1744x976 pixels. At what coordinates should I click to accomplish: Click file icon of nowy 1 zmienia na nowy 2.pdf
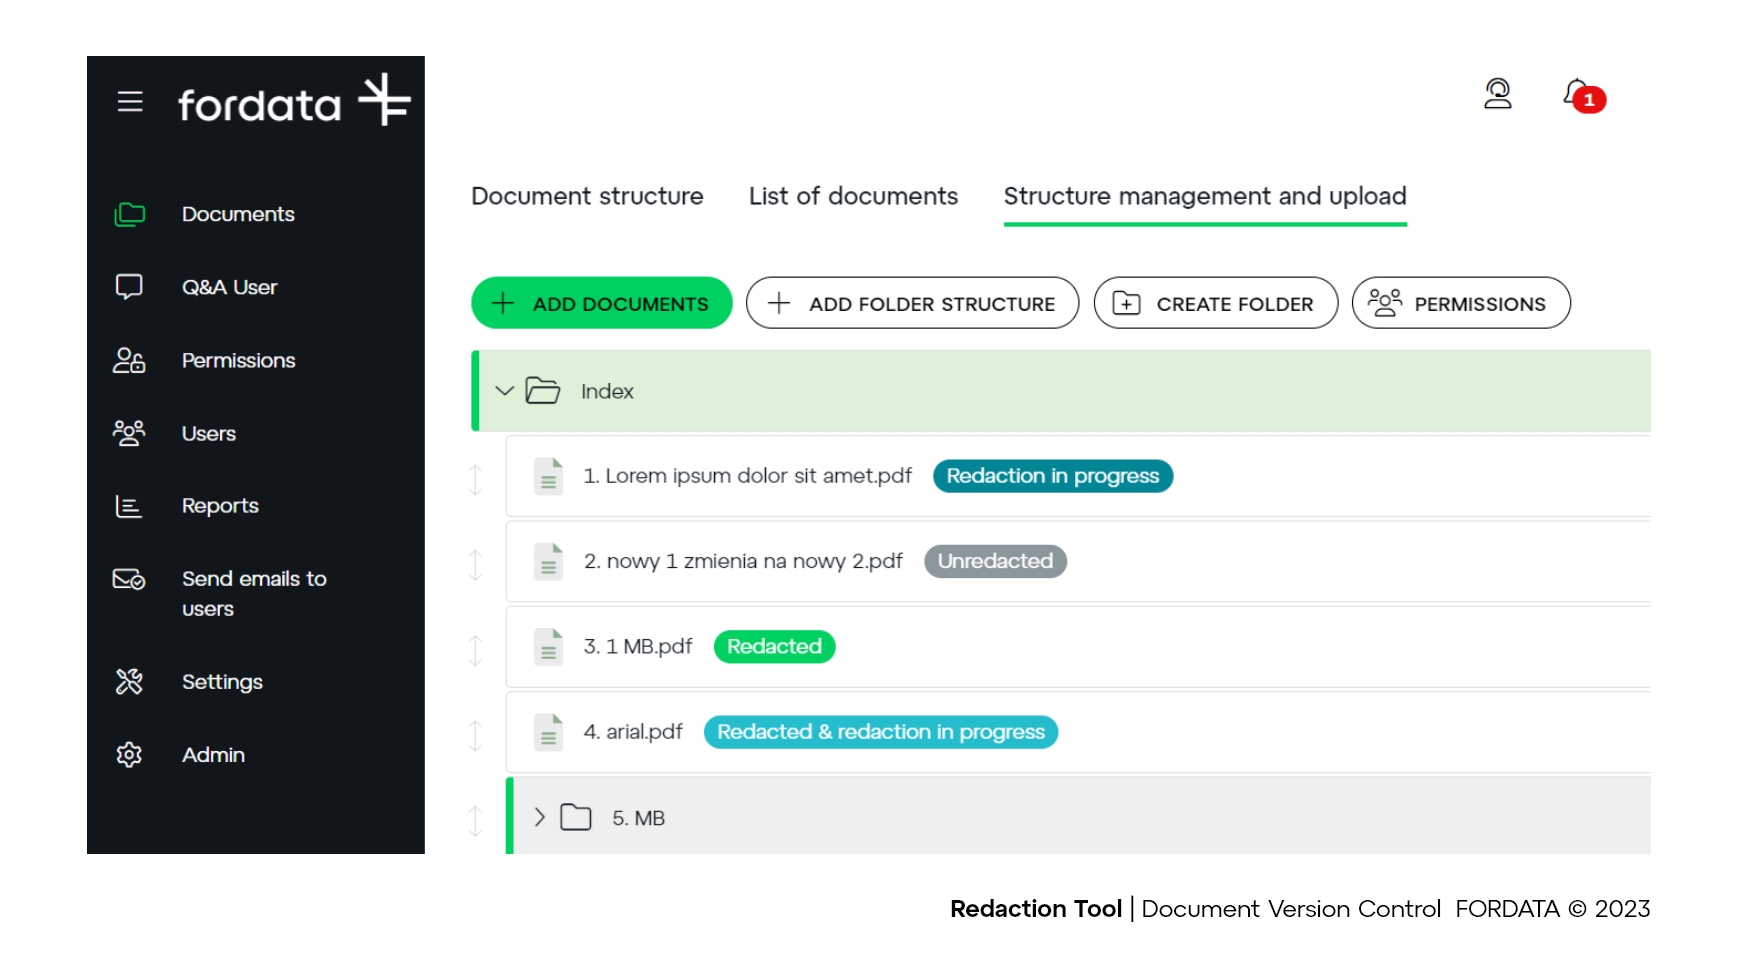(548, 561)
